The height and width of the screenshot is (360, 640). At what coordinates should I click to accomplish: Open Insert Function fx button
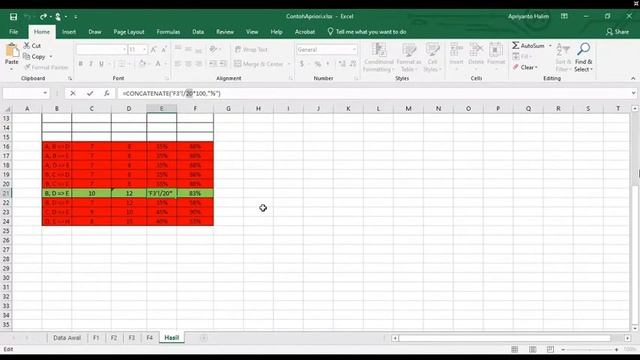pos(107,93)
